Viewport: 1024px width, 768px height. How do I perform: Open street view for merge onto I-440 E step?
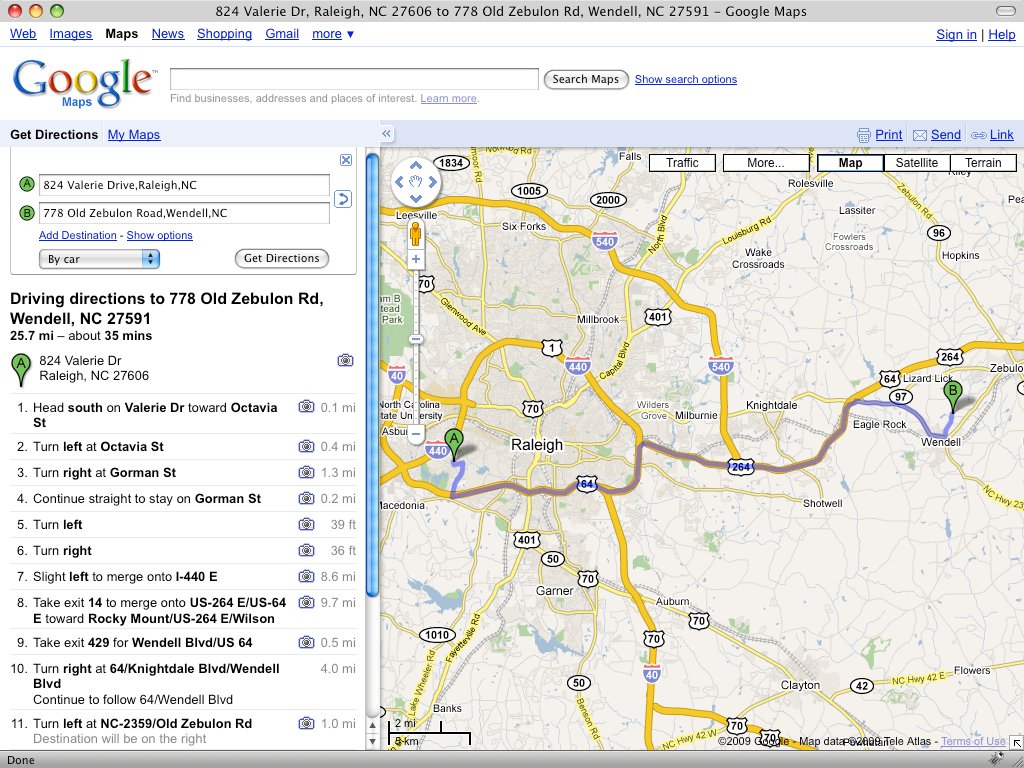306,577
